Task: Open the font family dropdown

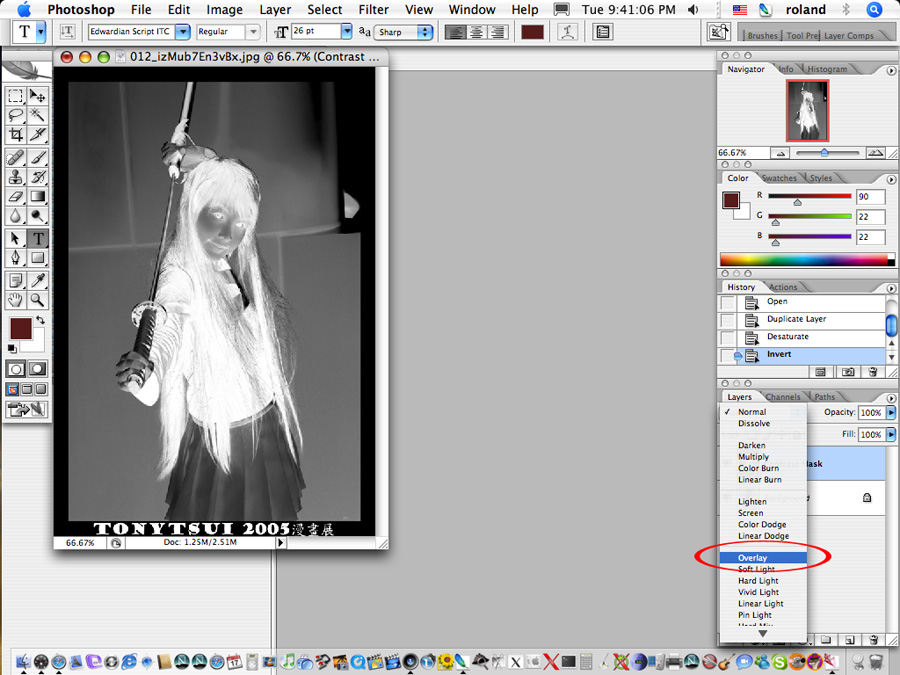Action: [x=182, y=32]
